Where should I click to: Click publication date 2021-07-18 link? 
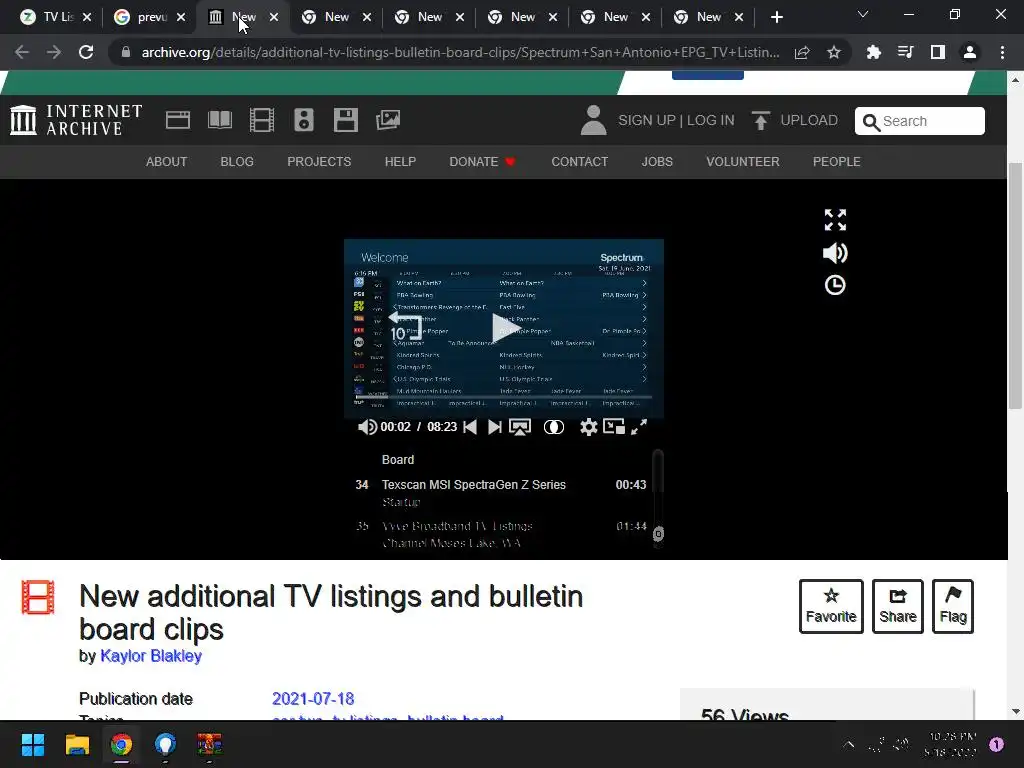[x=313, y=699]
